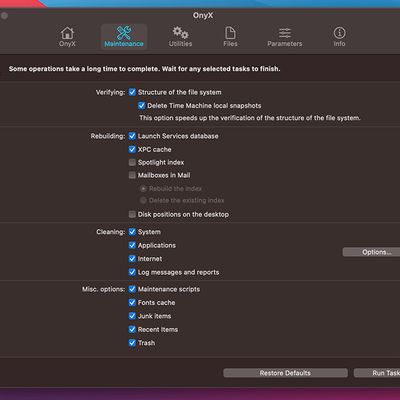
Task: Click Restore Defaults button
Action: pyautogui.click(x=285, y=373)
